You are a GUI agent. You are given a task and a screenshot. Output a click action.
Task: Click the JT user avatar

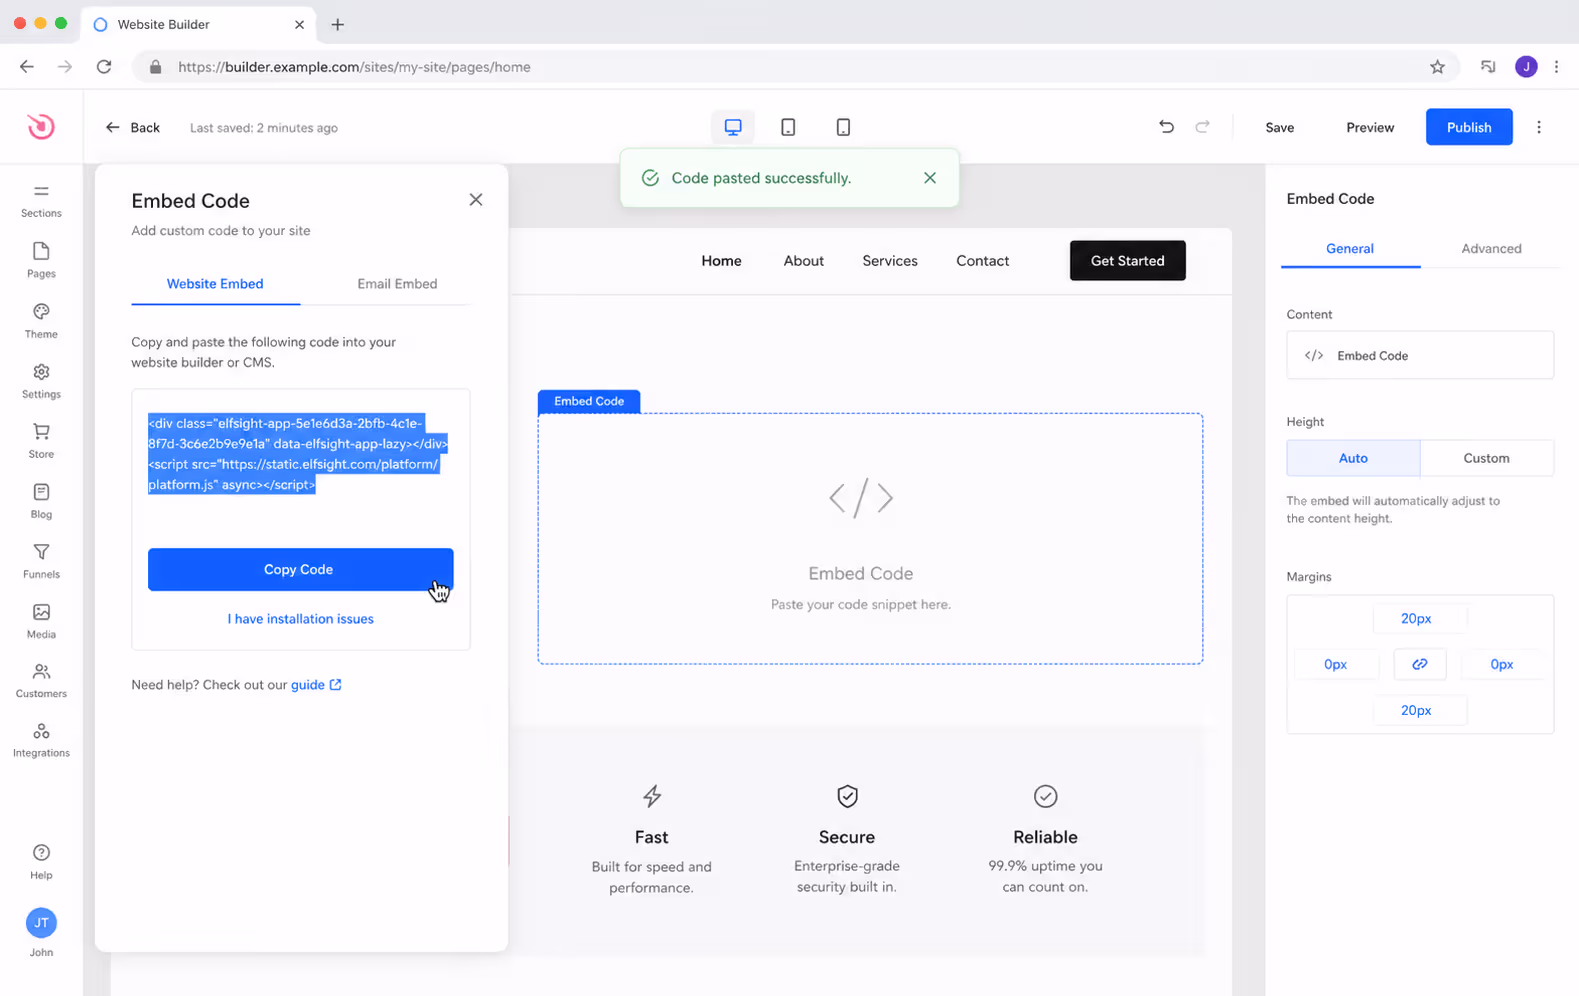click(41, 923)
